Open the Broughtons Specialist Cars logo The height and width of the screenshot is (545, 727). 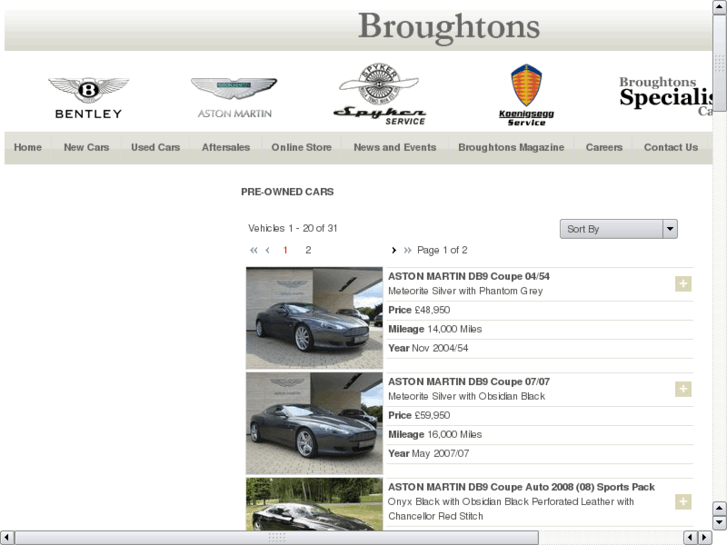click(665, 96)
